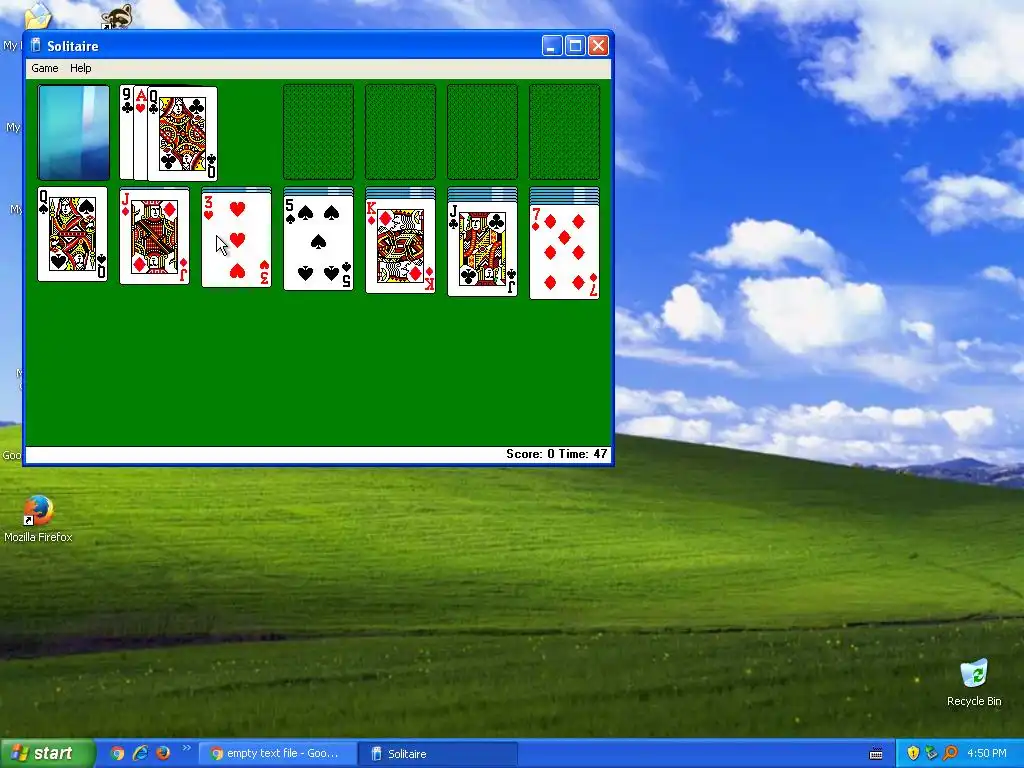Select the Recycle Bin desktop icon
1024x768 pixels.
(x=974, y=683)
